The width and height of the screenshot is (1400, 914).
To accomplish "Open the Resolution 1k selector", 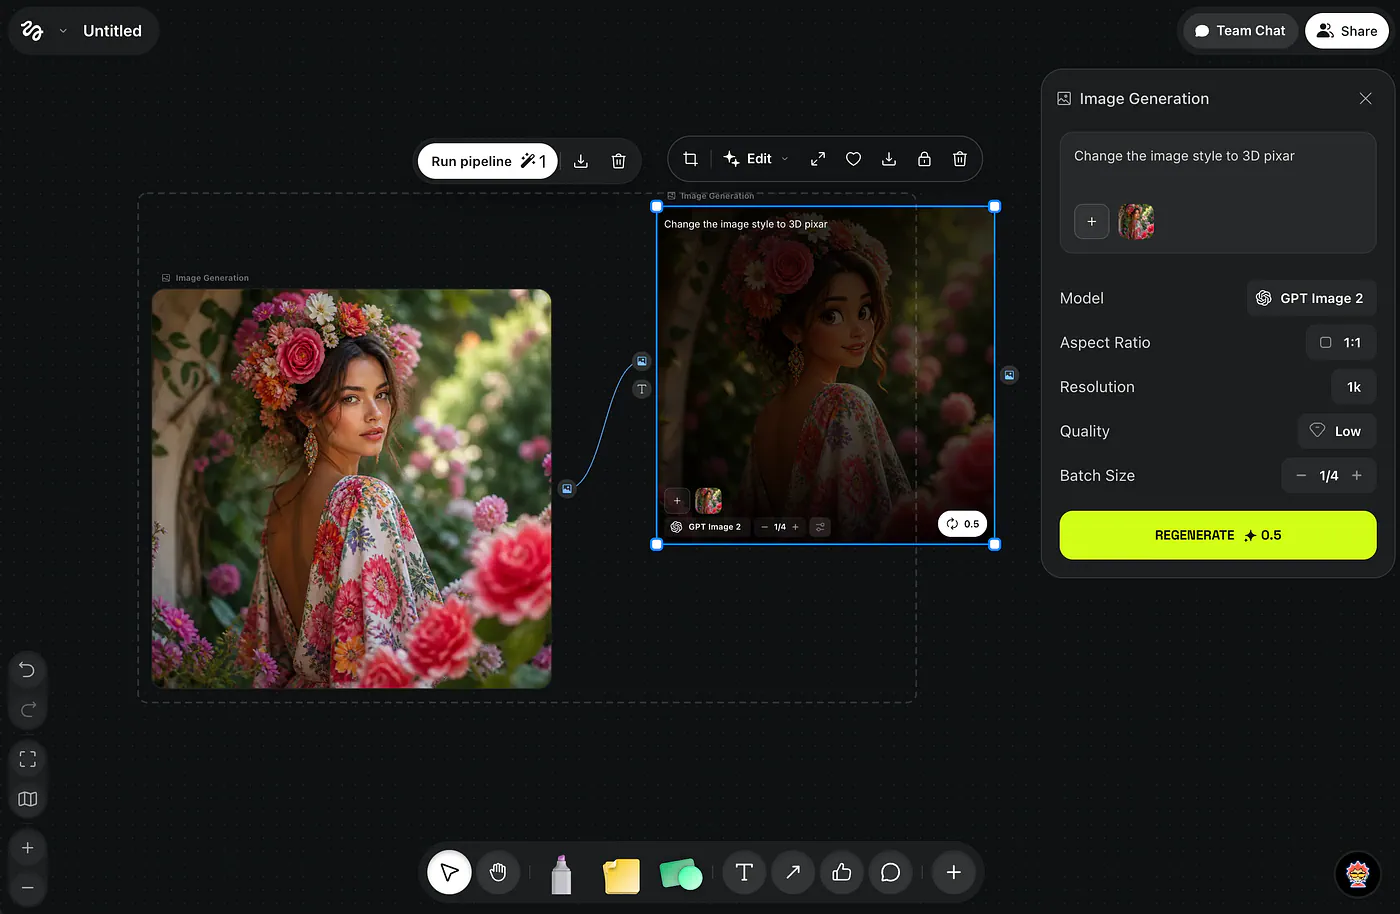I will [x=1354, y=387].
